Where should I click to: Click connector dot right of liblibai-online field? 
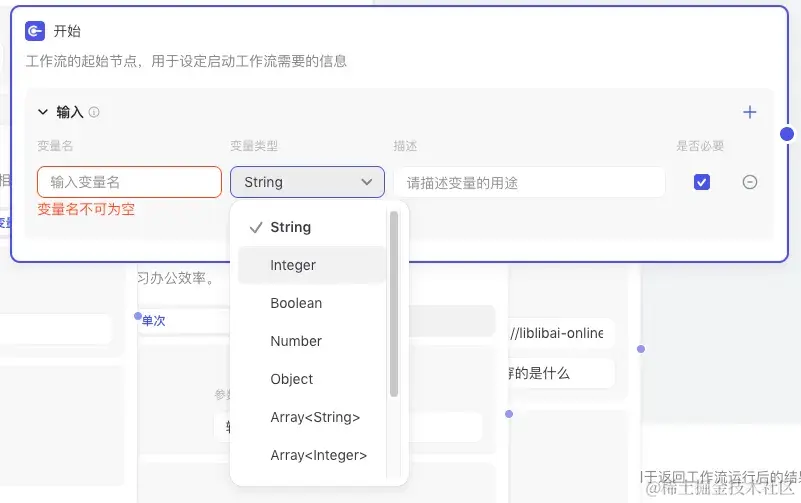pos(641,349)
